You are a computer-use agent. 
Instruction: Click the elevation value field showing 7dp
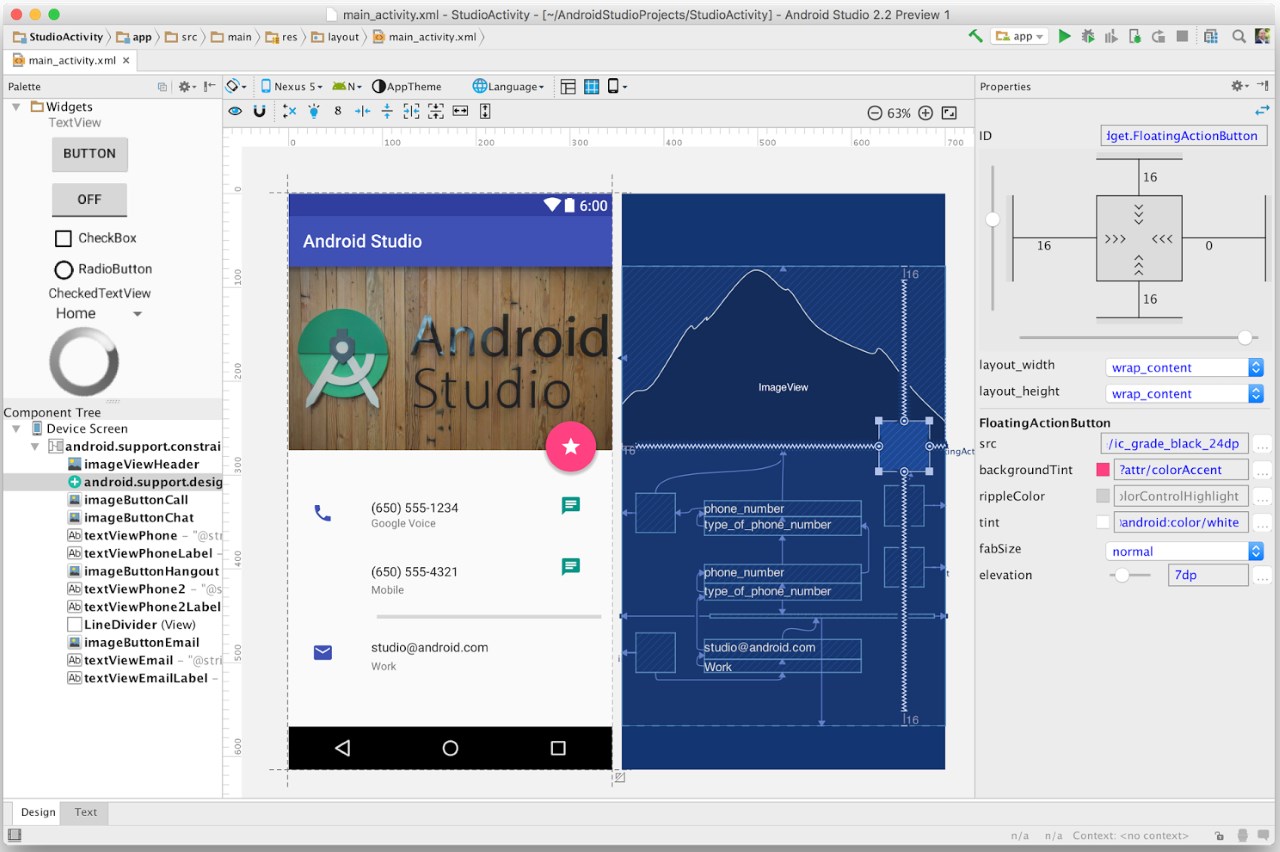point(1208,575)
